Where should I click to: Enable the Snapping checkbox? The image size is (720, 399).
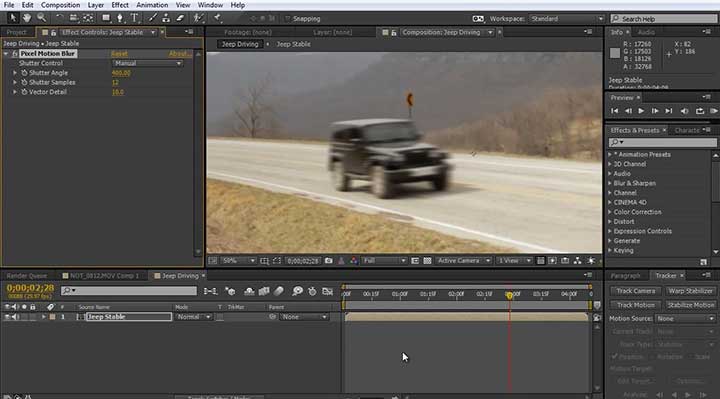(x=287, y=19)
